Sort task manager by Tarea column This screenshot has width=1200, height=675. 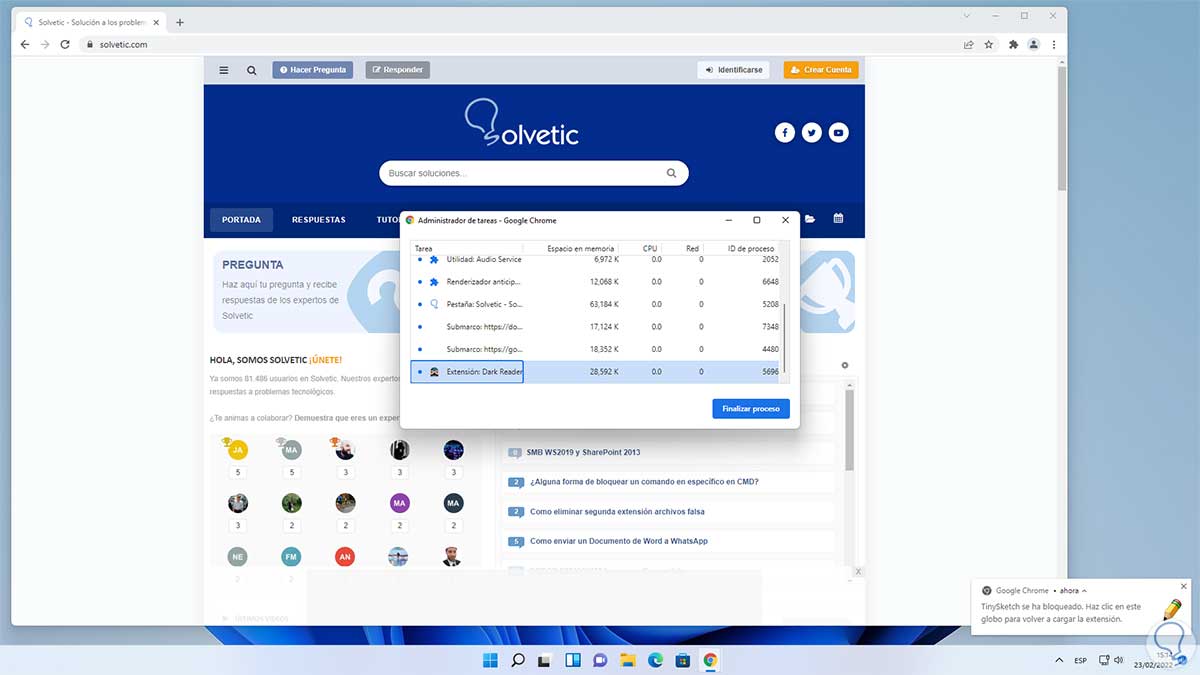(x=465, y=248)
